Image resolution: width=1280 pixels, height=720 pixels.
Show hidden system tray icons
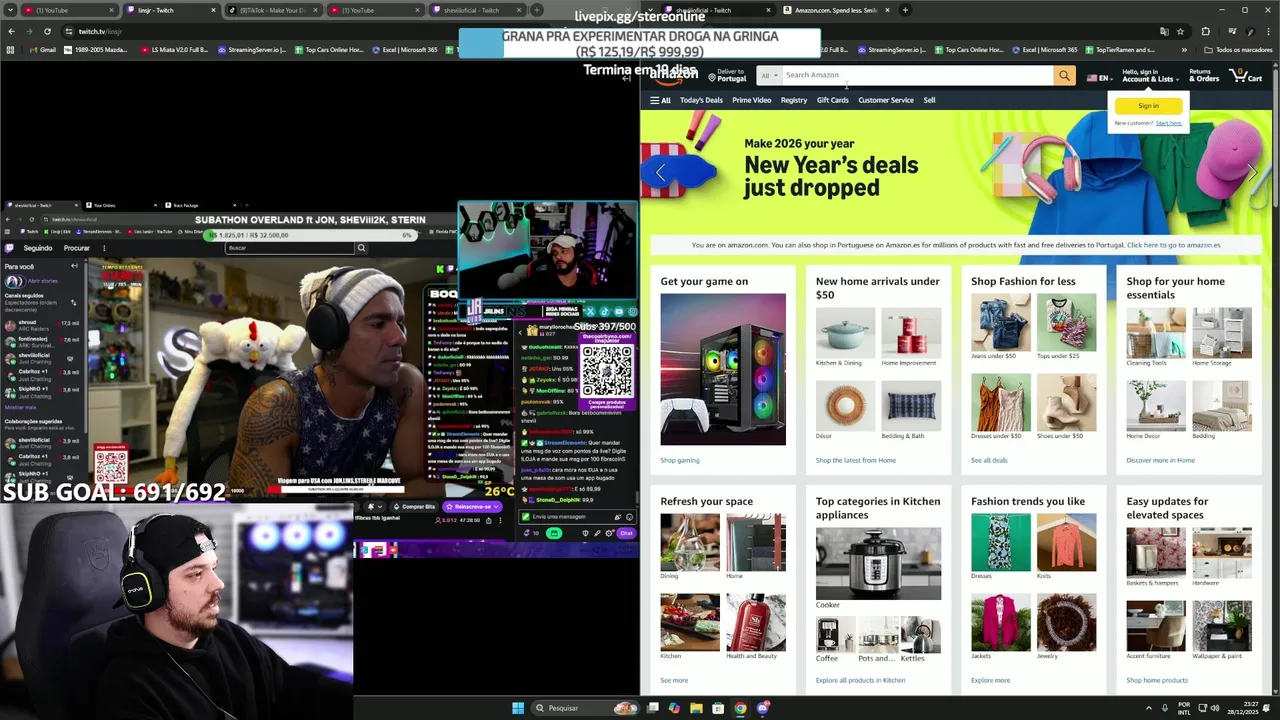tap(1149, 708)
